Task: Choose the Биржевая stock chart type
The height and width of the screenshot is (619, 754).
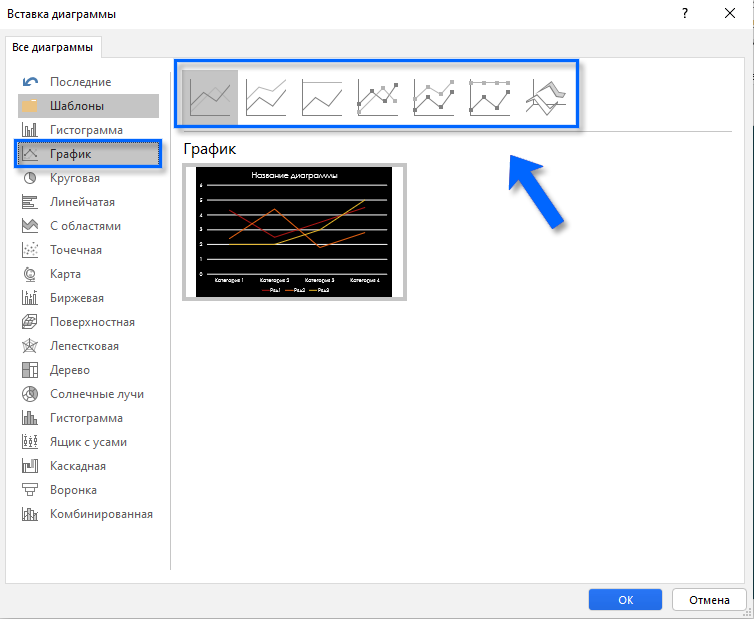Action: pyautogui.click(x=76, y=298)
